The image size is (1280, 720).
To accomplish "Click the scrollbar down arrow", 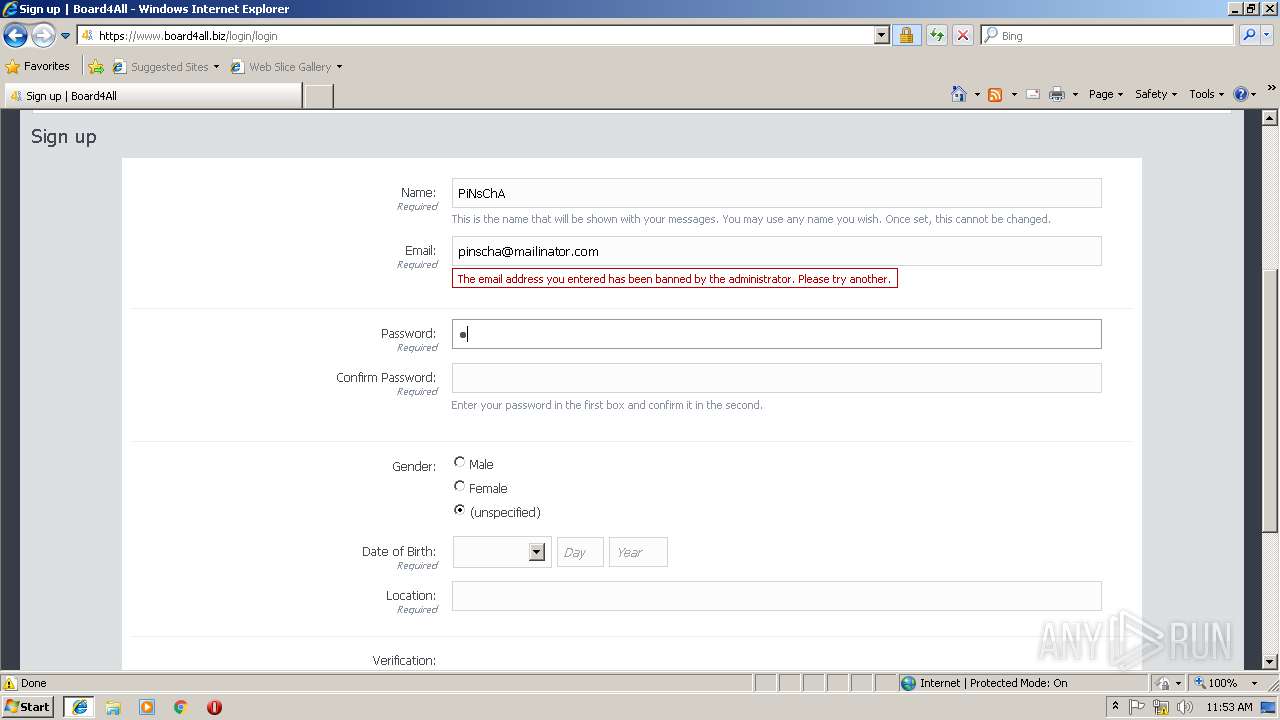I will click(1270, 661).
